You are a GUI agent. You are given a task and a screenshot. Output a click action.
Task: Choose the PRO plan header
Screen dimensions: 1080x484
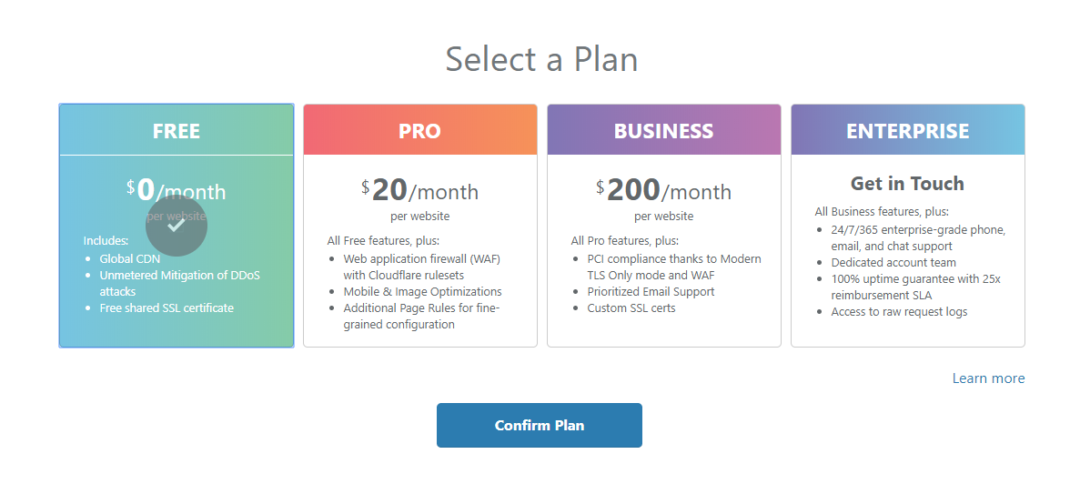(x=419, y=131)
